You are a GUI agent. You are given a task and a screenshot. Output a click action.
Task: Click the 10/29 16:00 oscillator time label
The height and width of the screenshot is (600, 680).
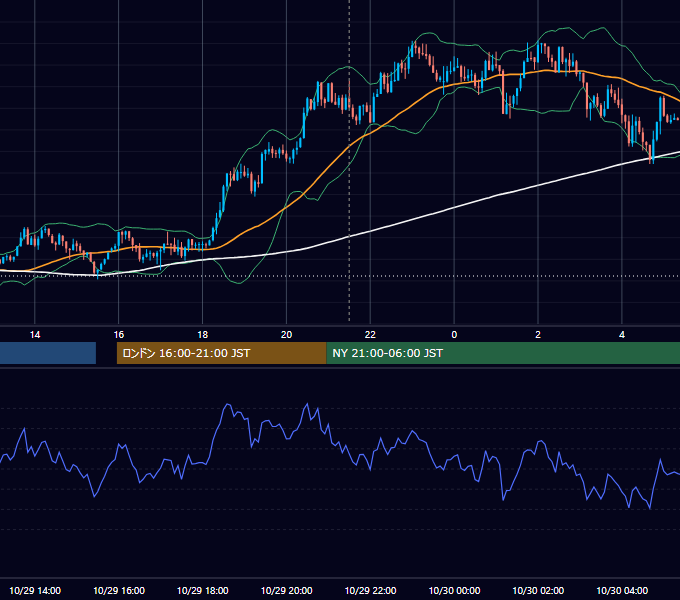click(119, 590)
